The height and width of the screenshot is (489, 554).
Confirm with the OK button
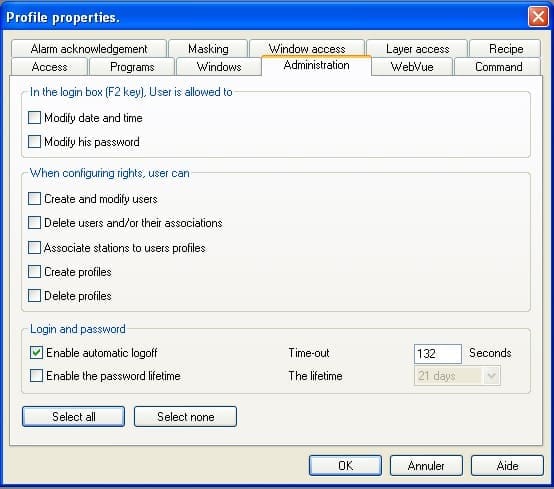click(345, 466)
